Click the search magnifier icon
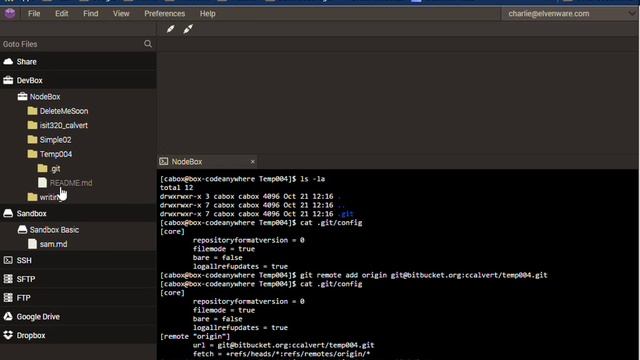Screen dimensions: 640x360 click(148, 44)
